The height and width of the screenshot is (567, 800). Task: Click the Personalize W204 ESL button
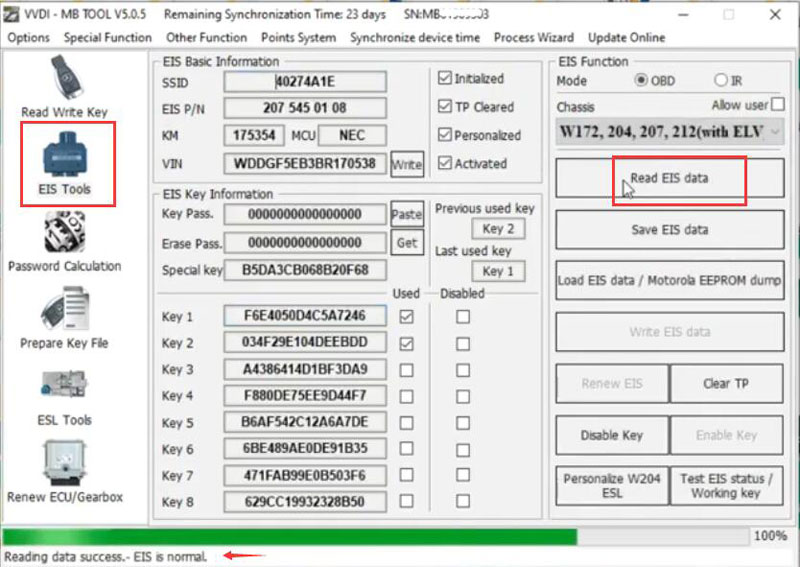coord(612,486)
